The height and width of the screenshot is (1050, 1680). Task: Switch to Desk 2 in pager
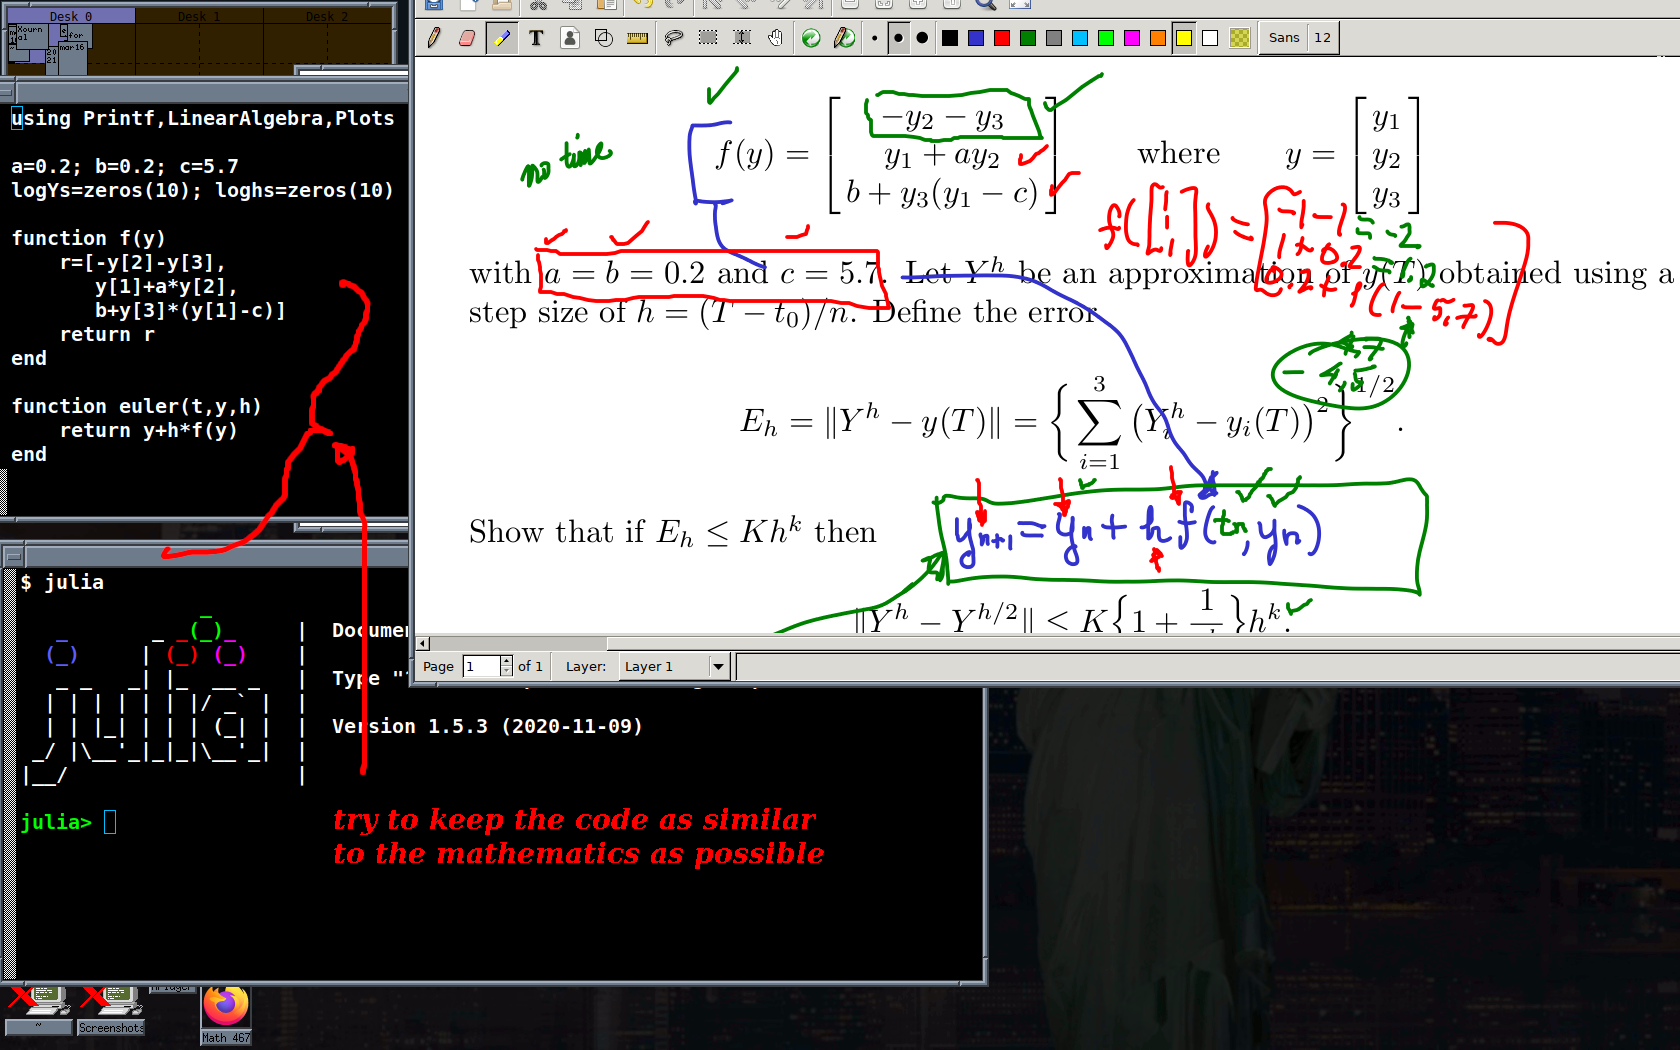[x=327, y=40]
